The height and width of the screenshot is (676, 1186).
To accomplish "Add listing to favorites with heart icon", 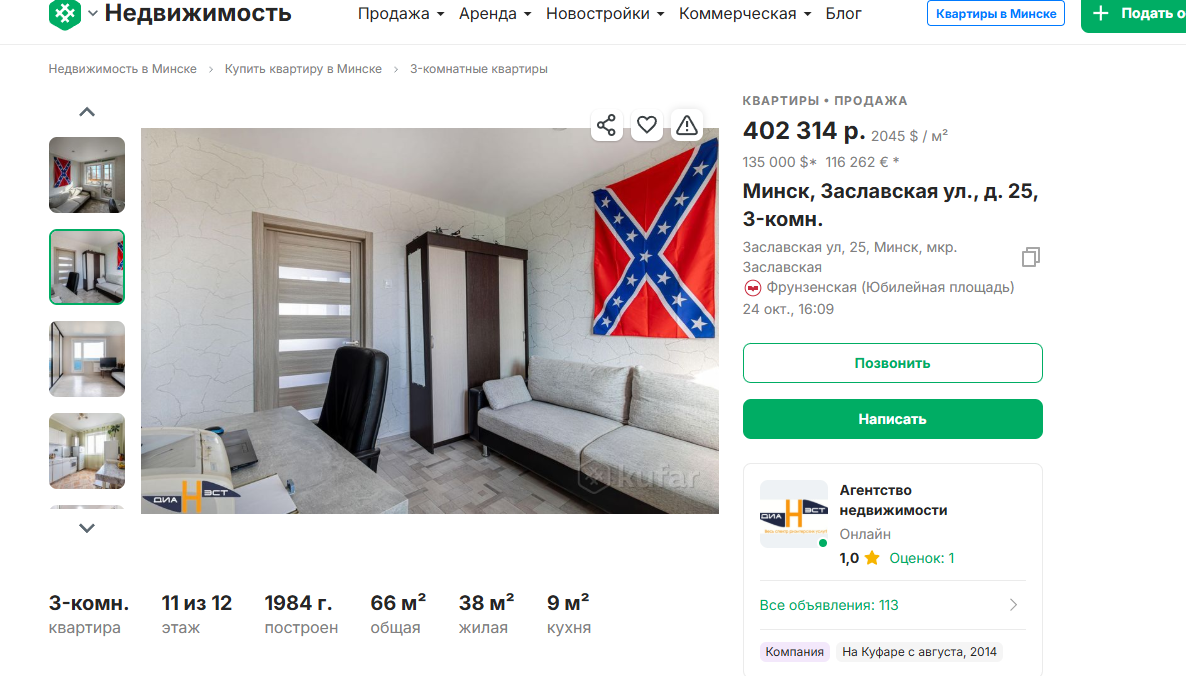I will click(x=647, y=125).
